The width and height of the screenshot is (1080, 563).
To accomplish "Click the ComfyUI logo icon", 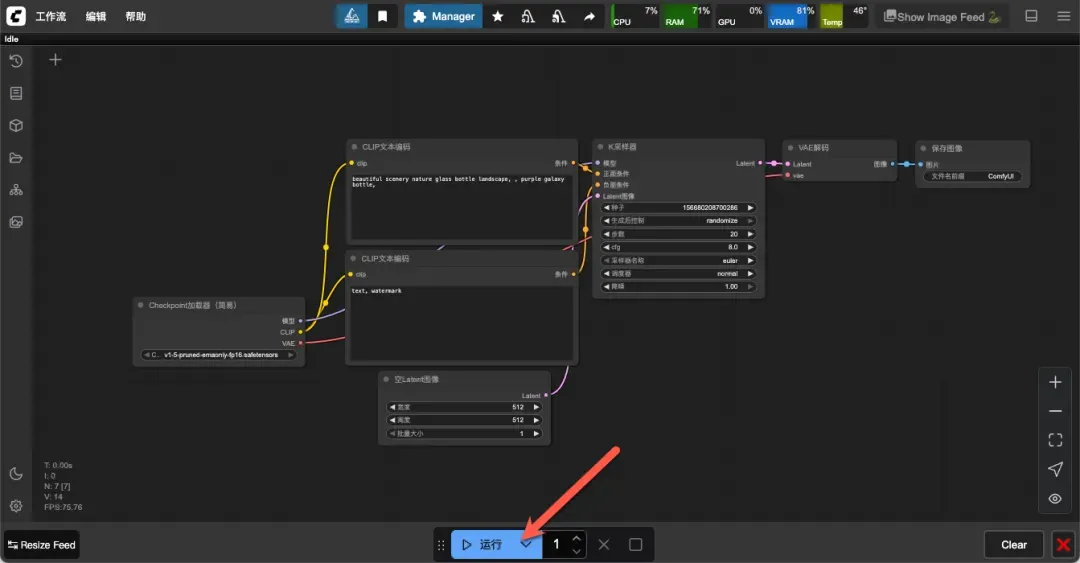I will (15, 16).
